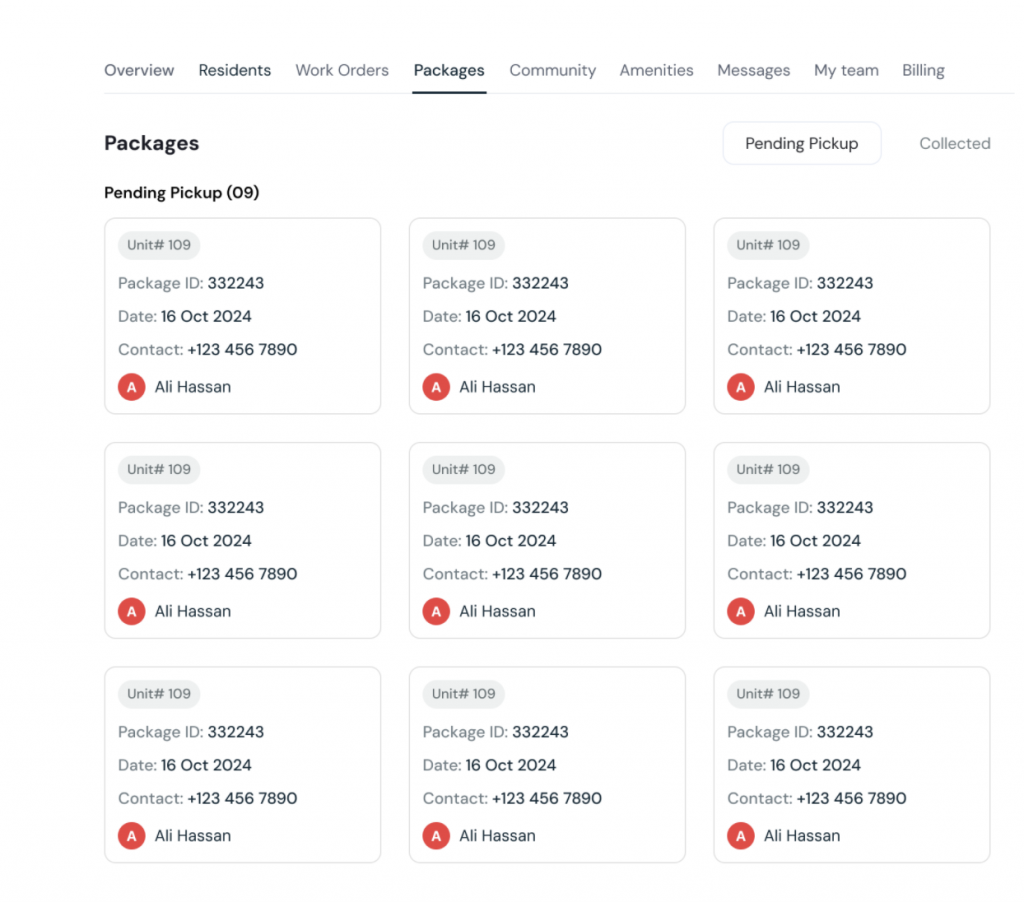Select the Community tab
The height and width of the screenshot is (902, 1024).
552,70
